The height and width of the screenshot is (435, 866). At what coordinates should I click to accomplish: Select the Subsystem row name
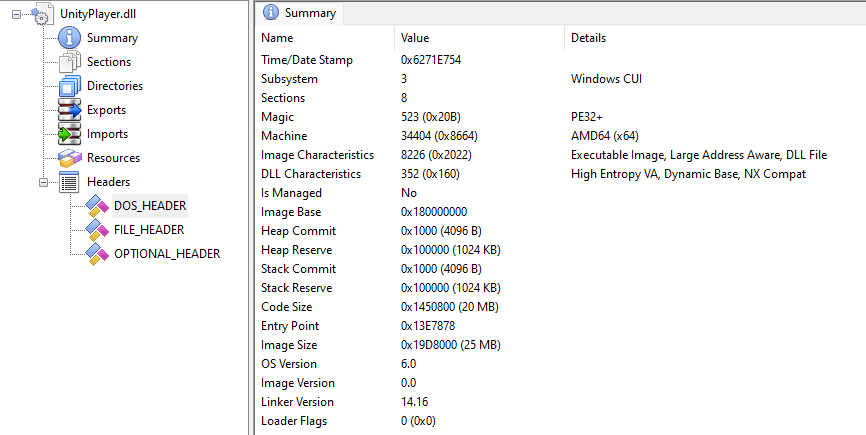(x=289, y=79)
